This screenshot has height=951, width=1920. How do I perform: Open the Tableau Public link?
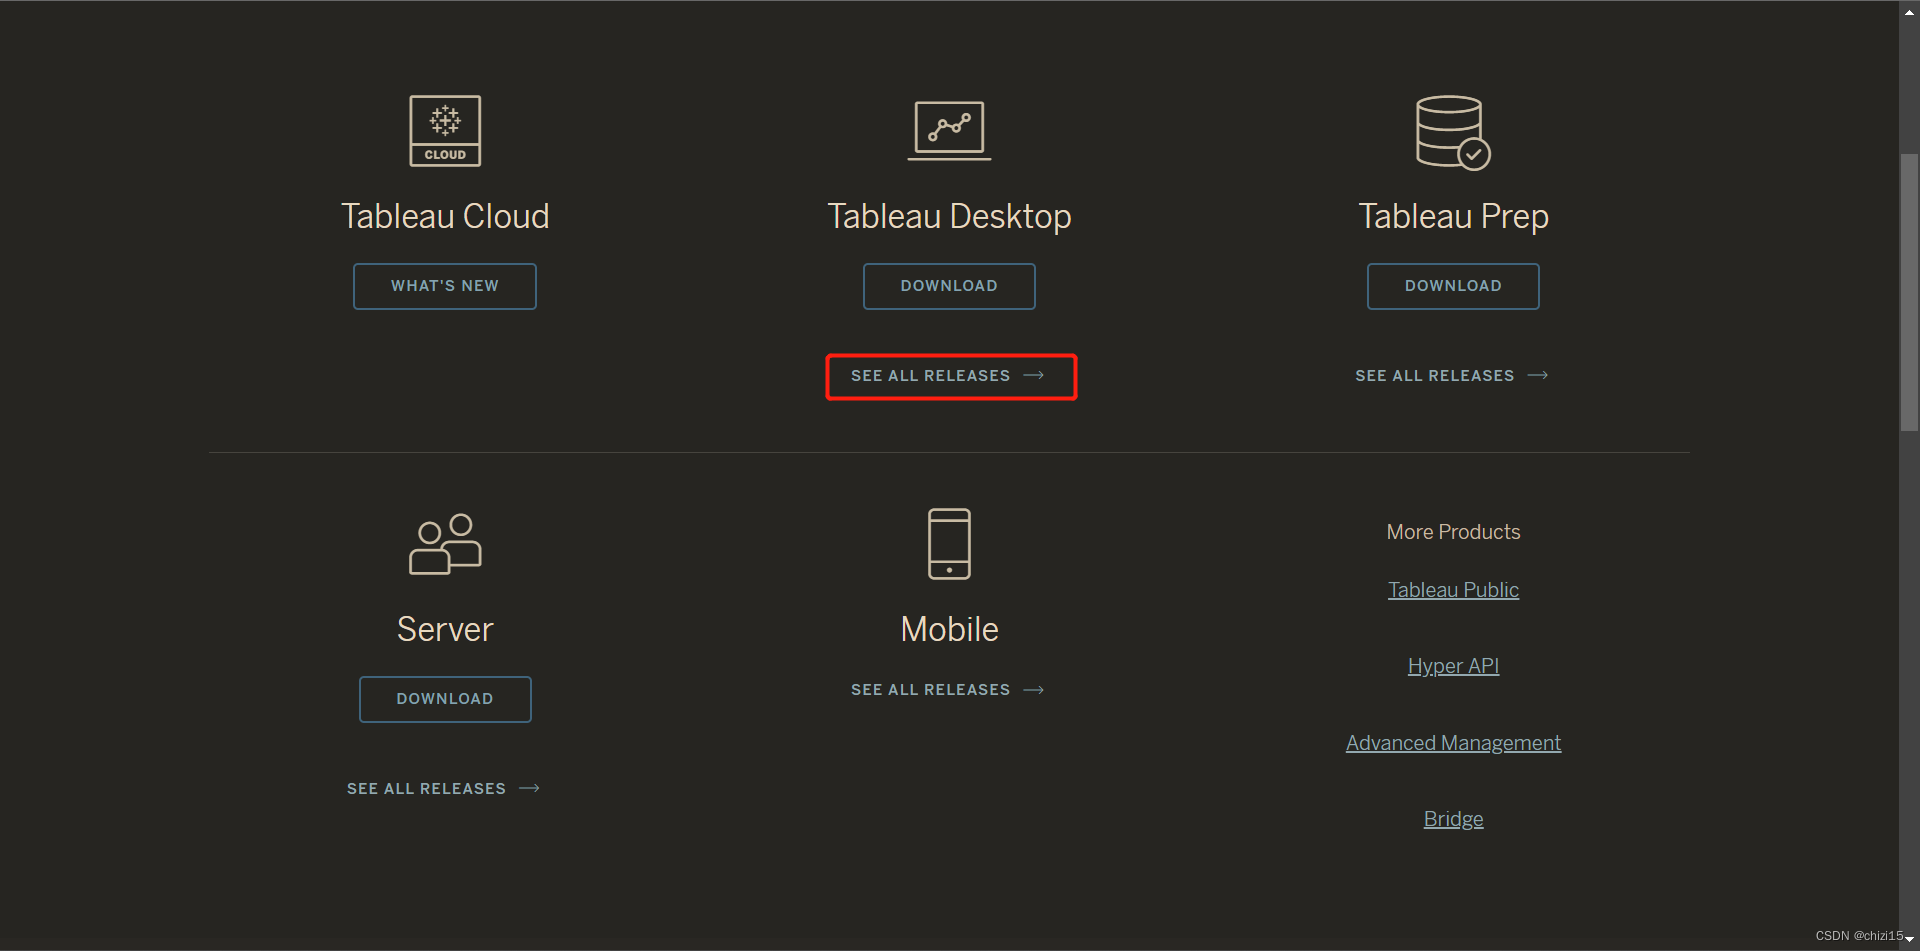(1453, 590)
